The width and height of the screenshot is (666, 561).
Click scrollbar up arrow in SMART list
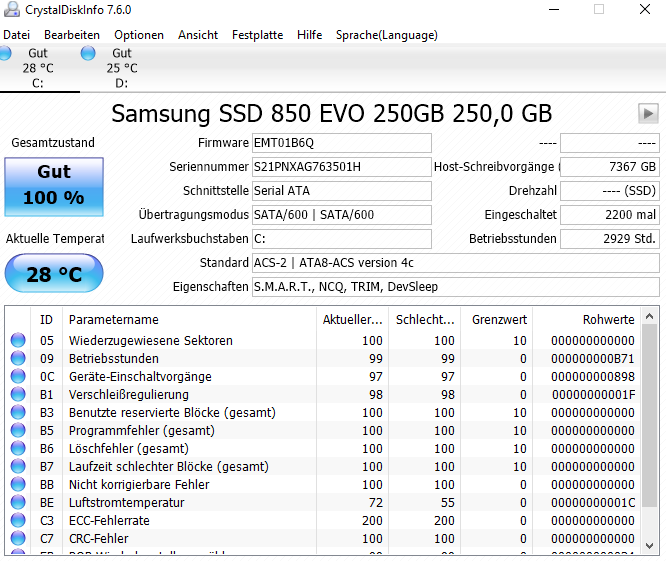pos(649,316)
